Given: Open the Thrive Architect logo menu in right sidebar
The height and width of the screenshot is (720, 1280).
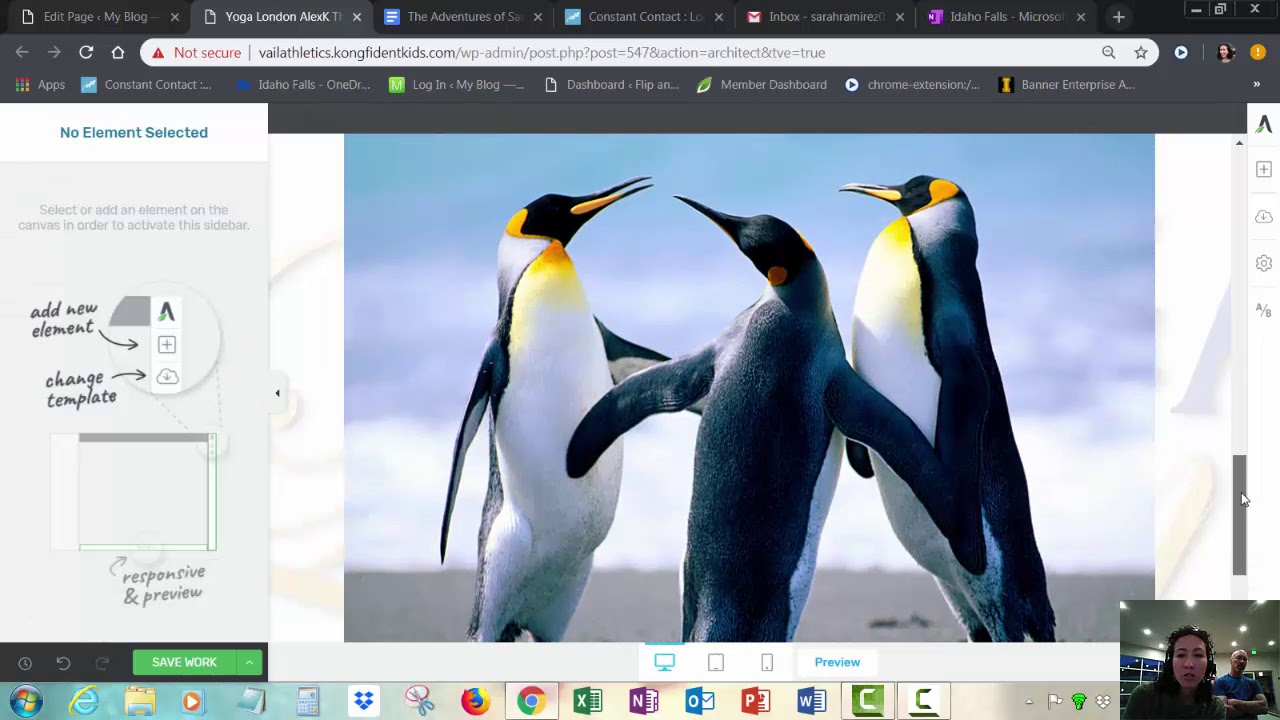Looking at the screenshot, I should (1264, 124).
